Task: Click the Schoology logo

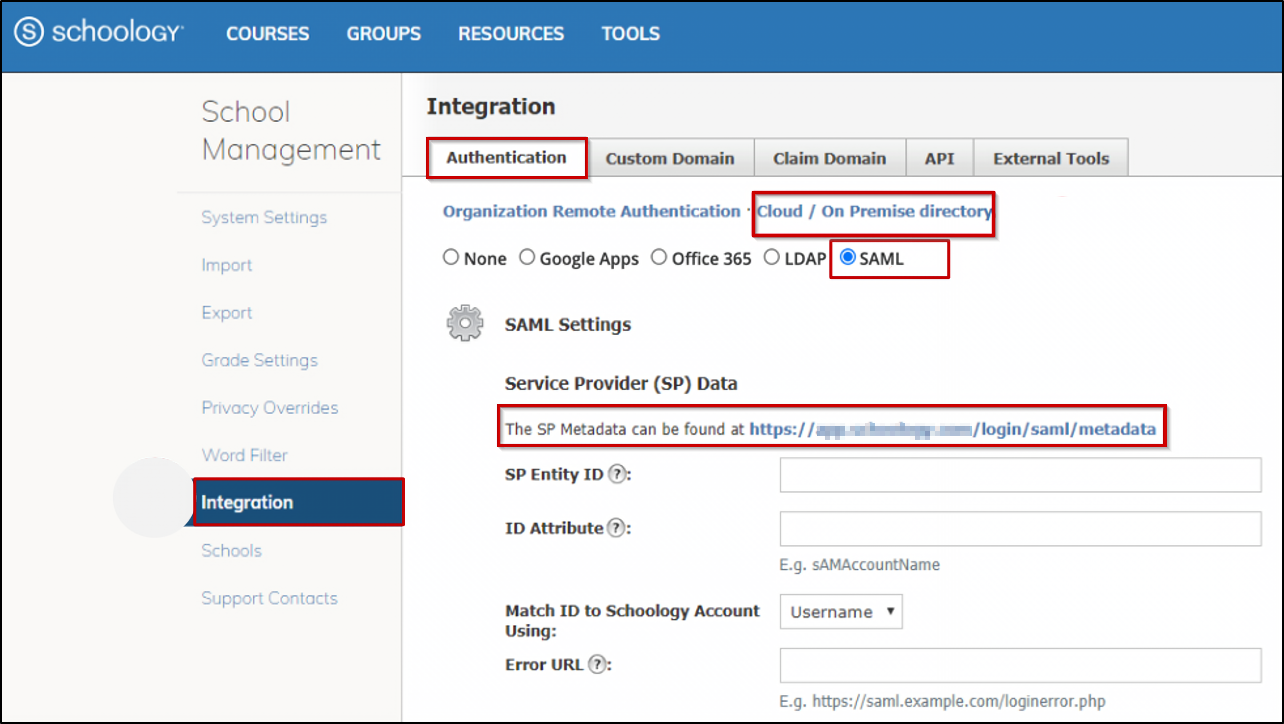Action: [97, 32]
